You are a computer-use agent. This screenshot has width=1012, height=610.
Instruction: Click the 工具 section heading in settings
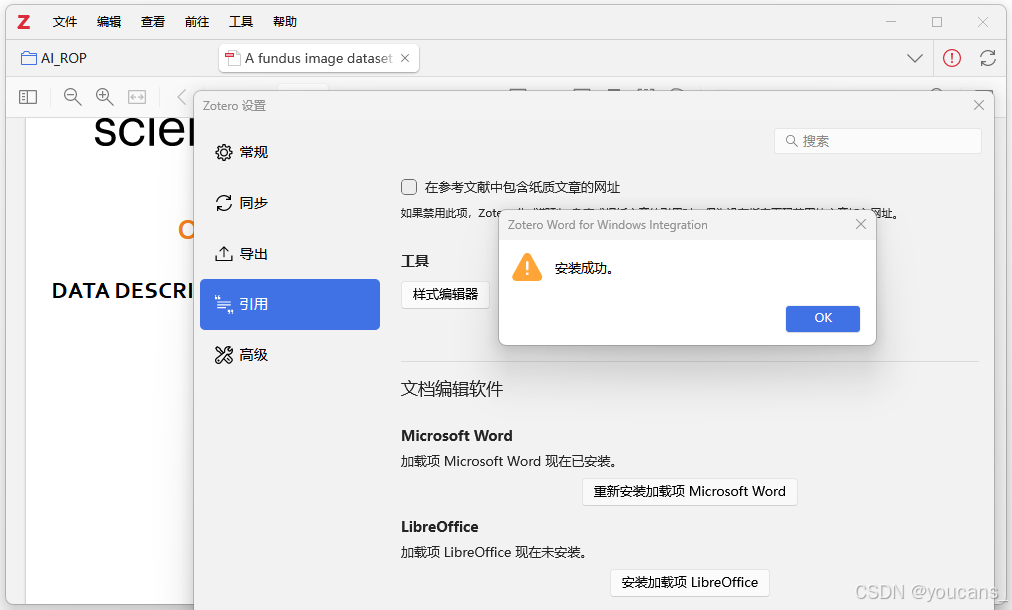414,261
